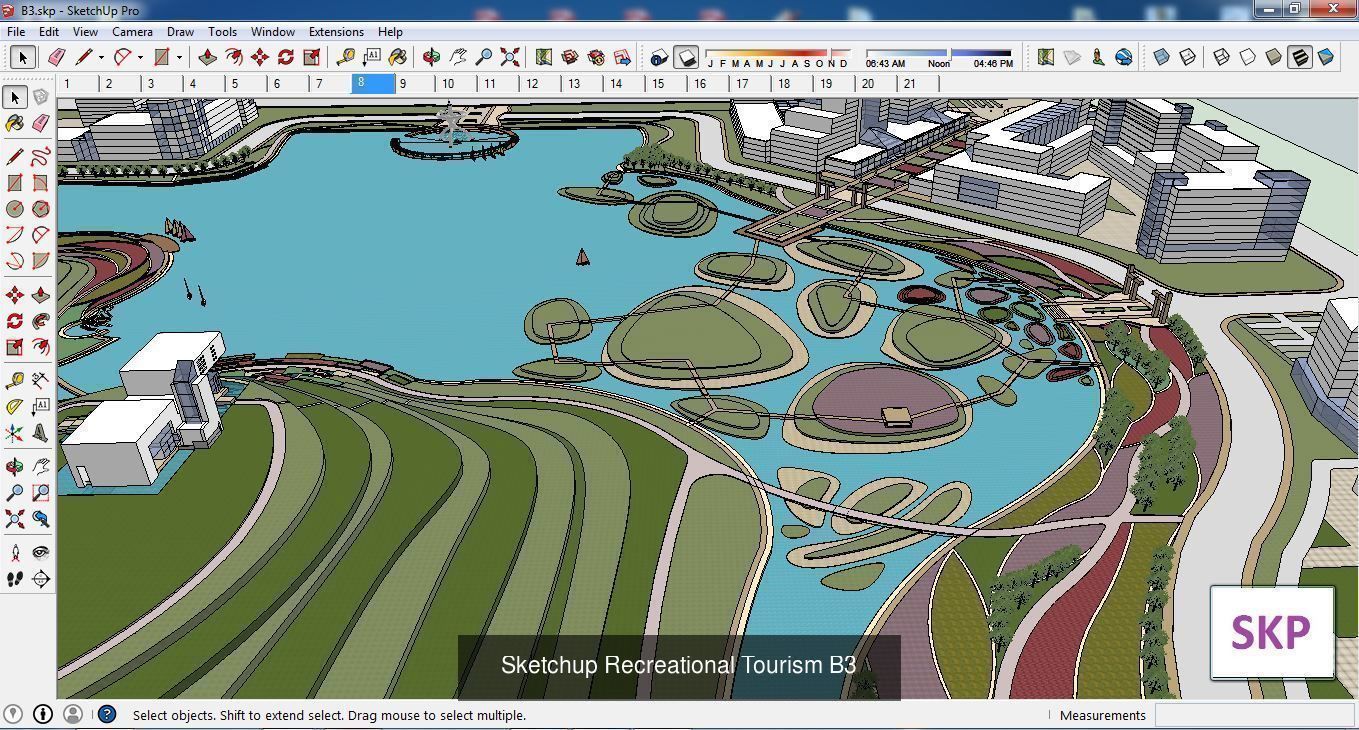Click the geo-location status icon

[13, 714]
